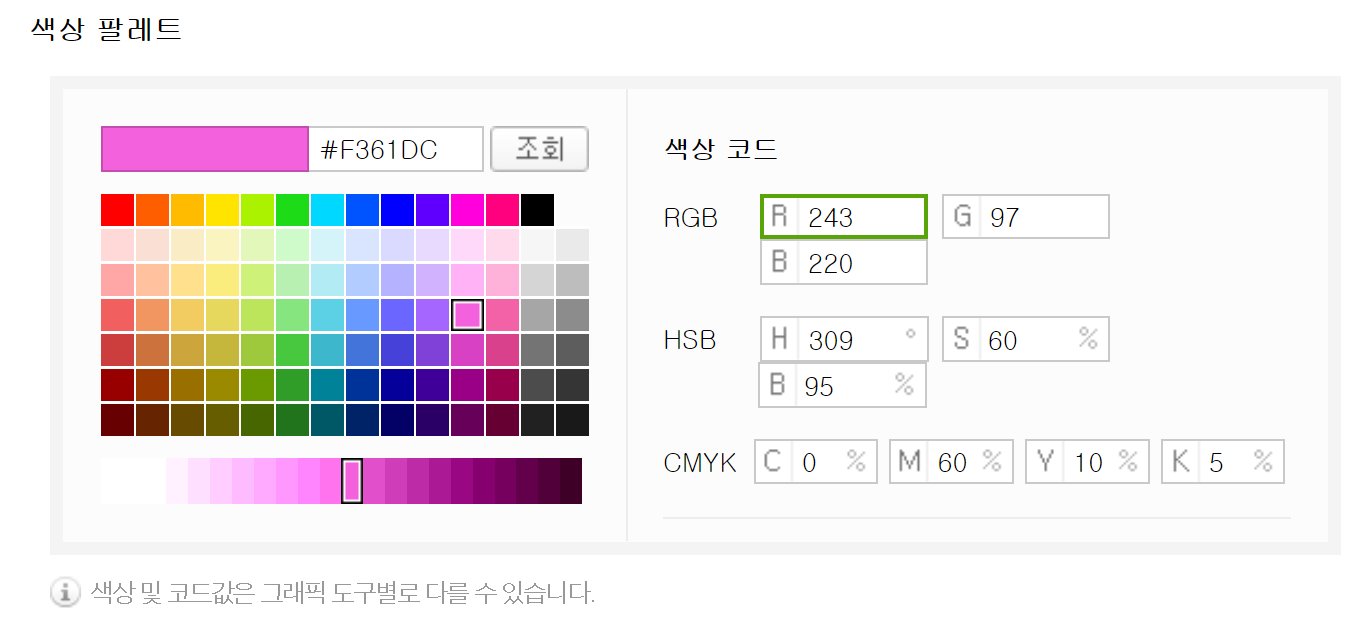Click the CMYK row label
The width and height of the screenshot is (1364, 626).
700,463
